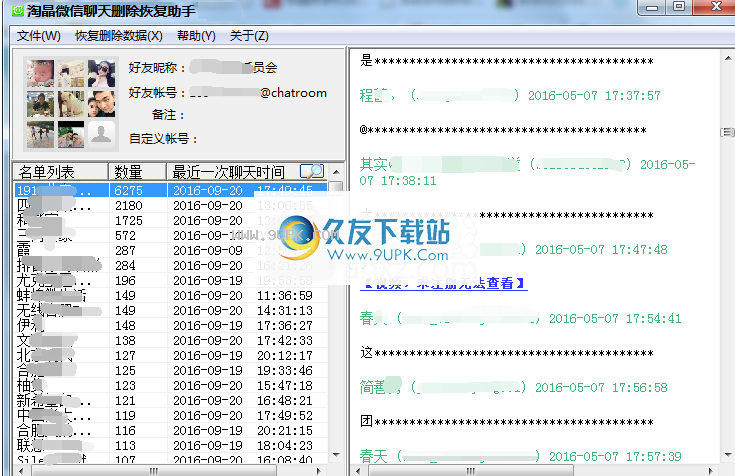Screen dimensions: 735x476
Task: Click the chat panel right scroll arrow
Action: (711, 471)
